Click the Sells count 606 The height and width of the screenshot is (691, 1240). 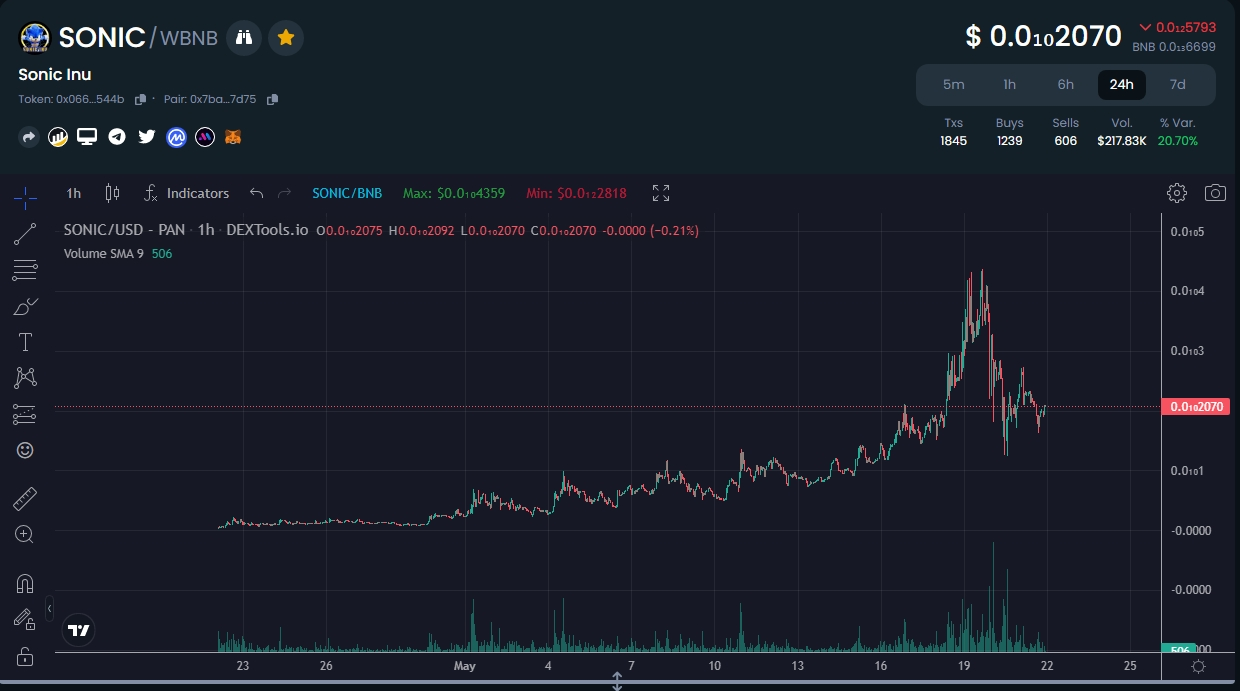click(x=1066, y=141)
